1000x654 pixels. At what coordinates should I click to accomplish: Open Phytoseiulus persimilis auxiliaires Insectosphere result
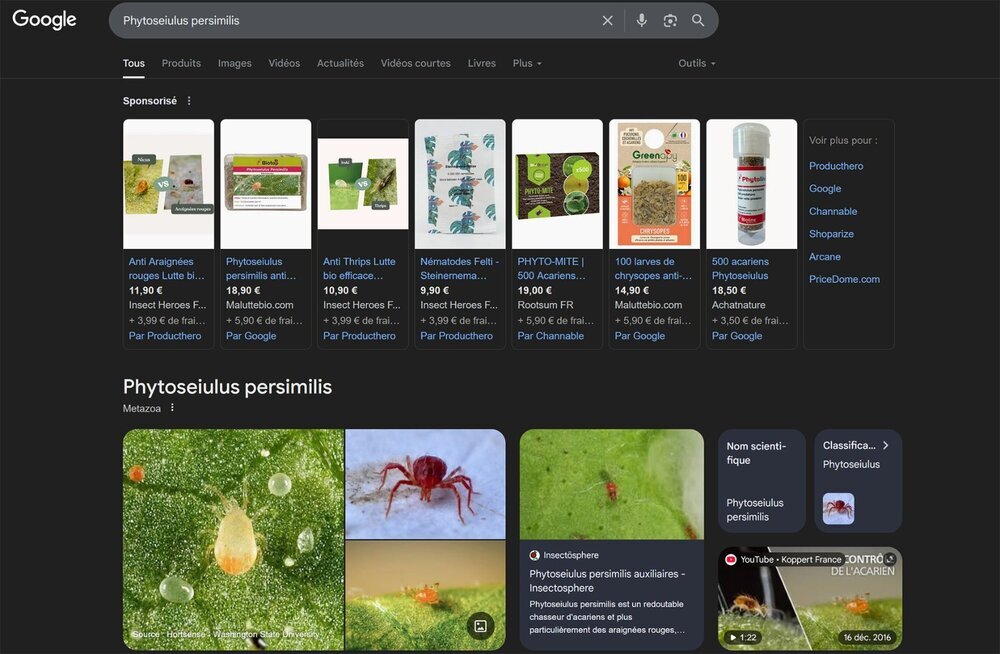[607, 581]
